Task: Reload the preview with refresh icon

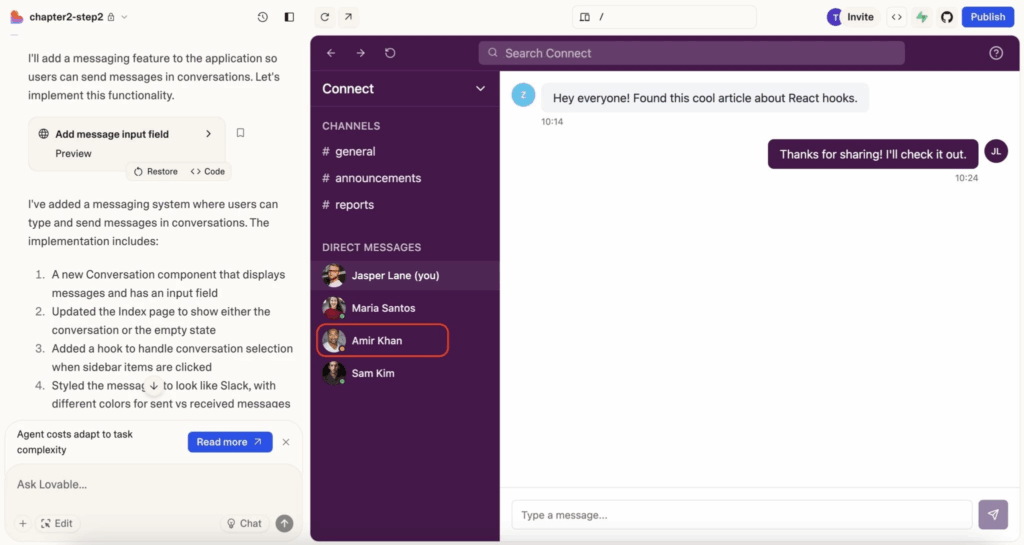Action: (325, 17)
